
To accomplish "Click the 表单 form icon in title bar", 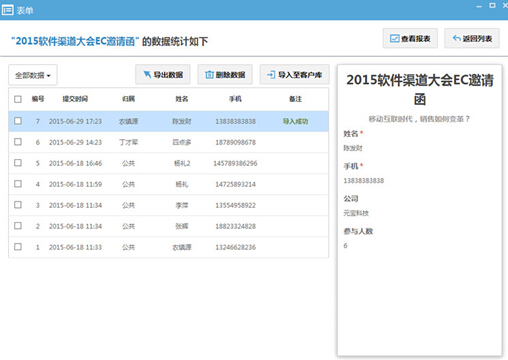I will pyautogui.click(x=8, y=10).
